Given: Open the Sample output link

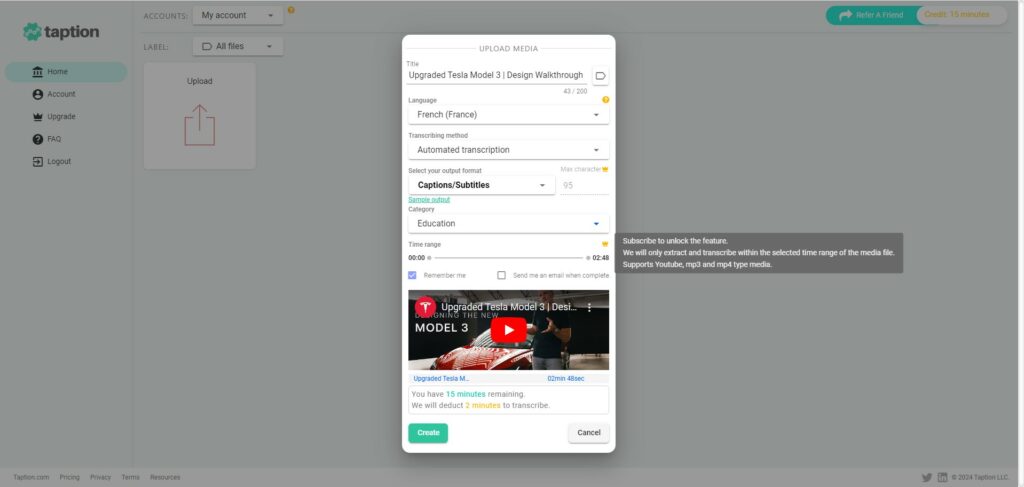Looking at the screenshot, I should [x=429, y=200].
